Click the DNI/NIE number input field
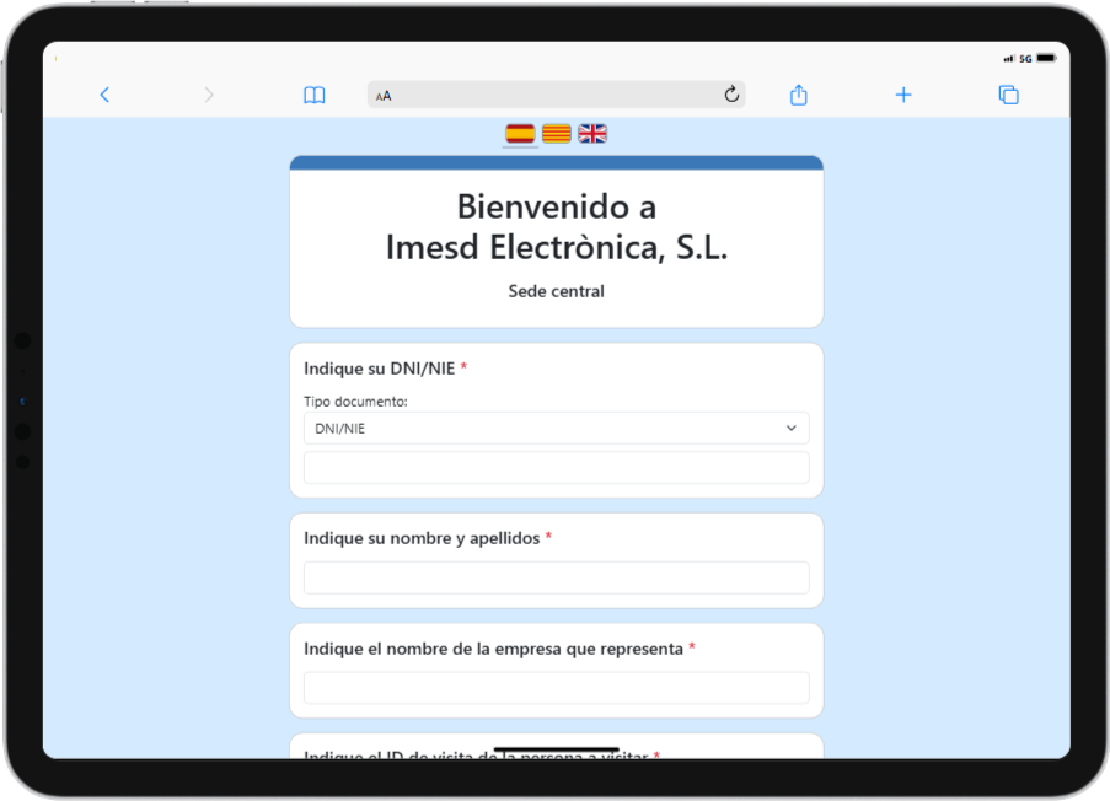The height and width of the screenshot is (801, 1110). point(556,468)
